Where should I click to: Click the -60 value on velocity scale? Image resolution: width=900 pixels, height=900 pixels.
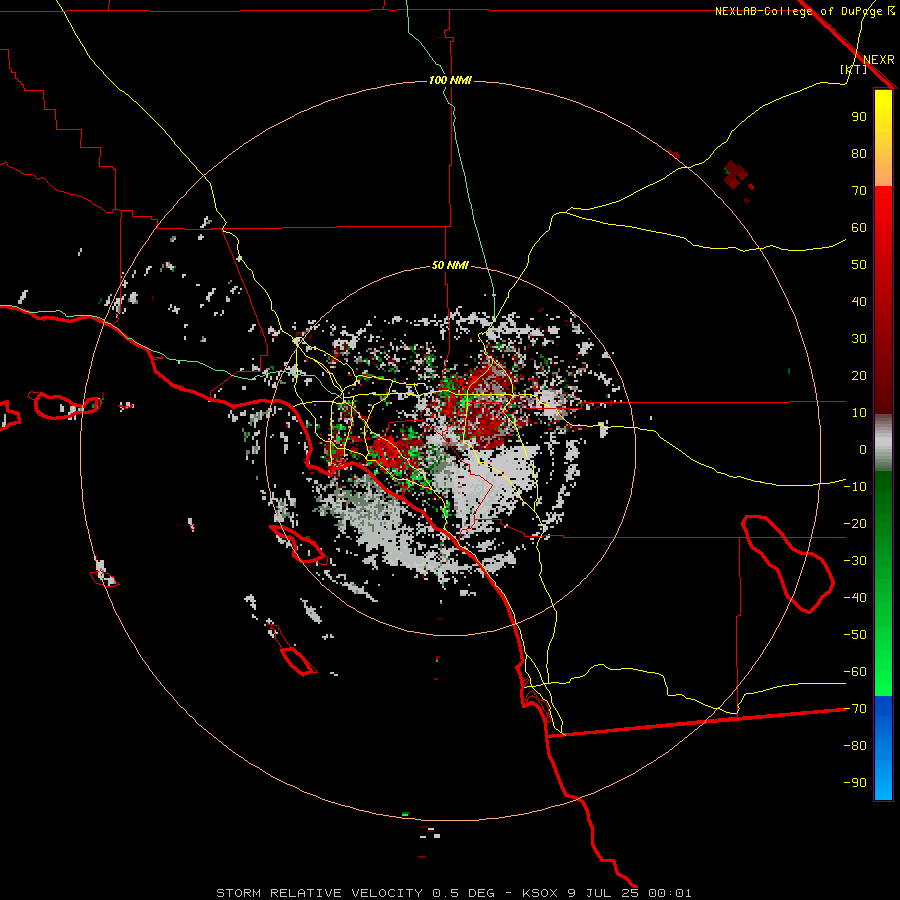coord(855,672)
